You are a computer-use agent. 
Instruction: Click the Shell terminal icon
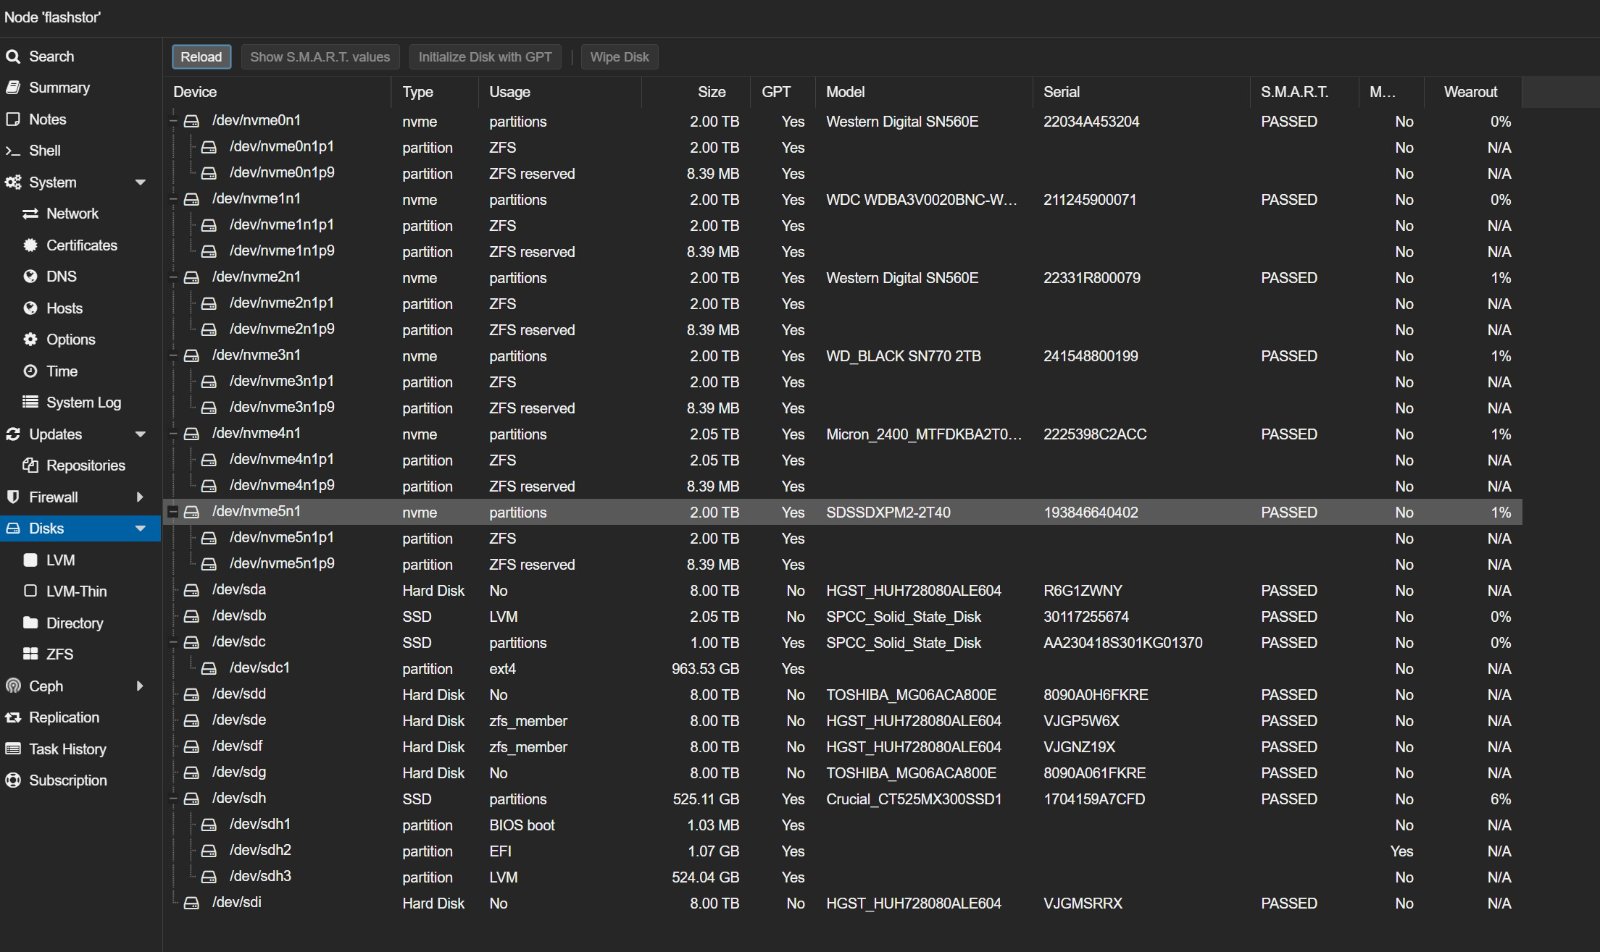coord(13,151)
